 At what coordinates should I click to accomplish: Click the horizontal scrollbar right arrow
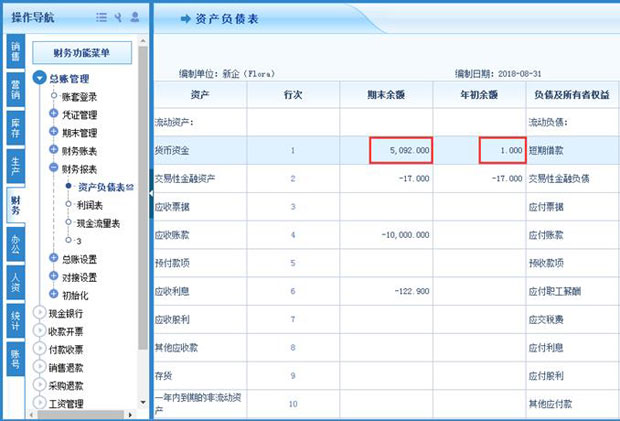pos(130,415)
